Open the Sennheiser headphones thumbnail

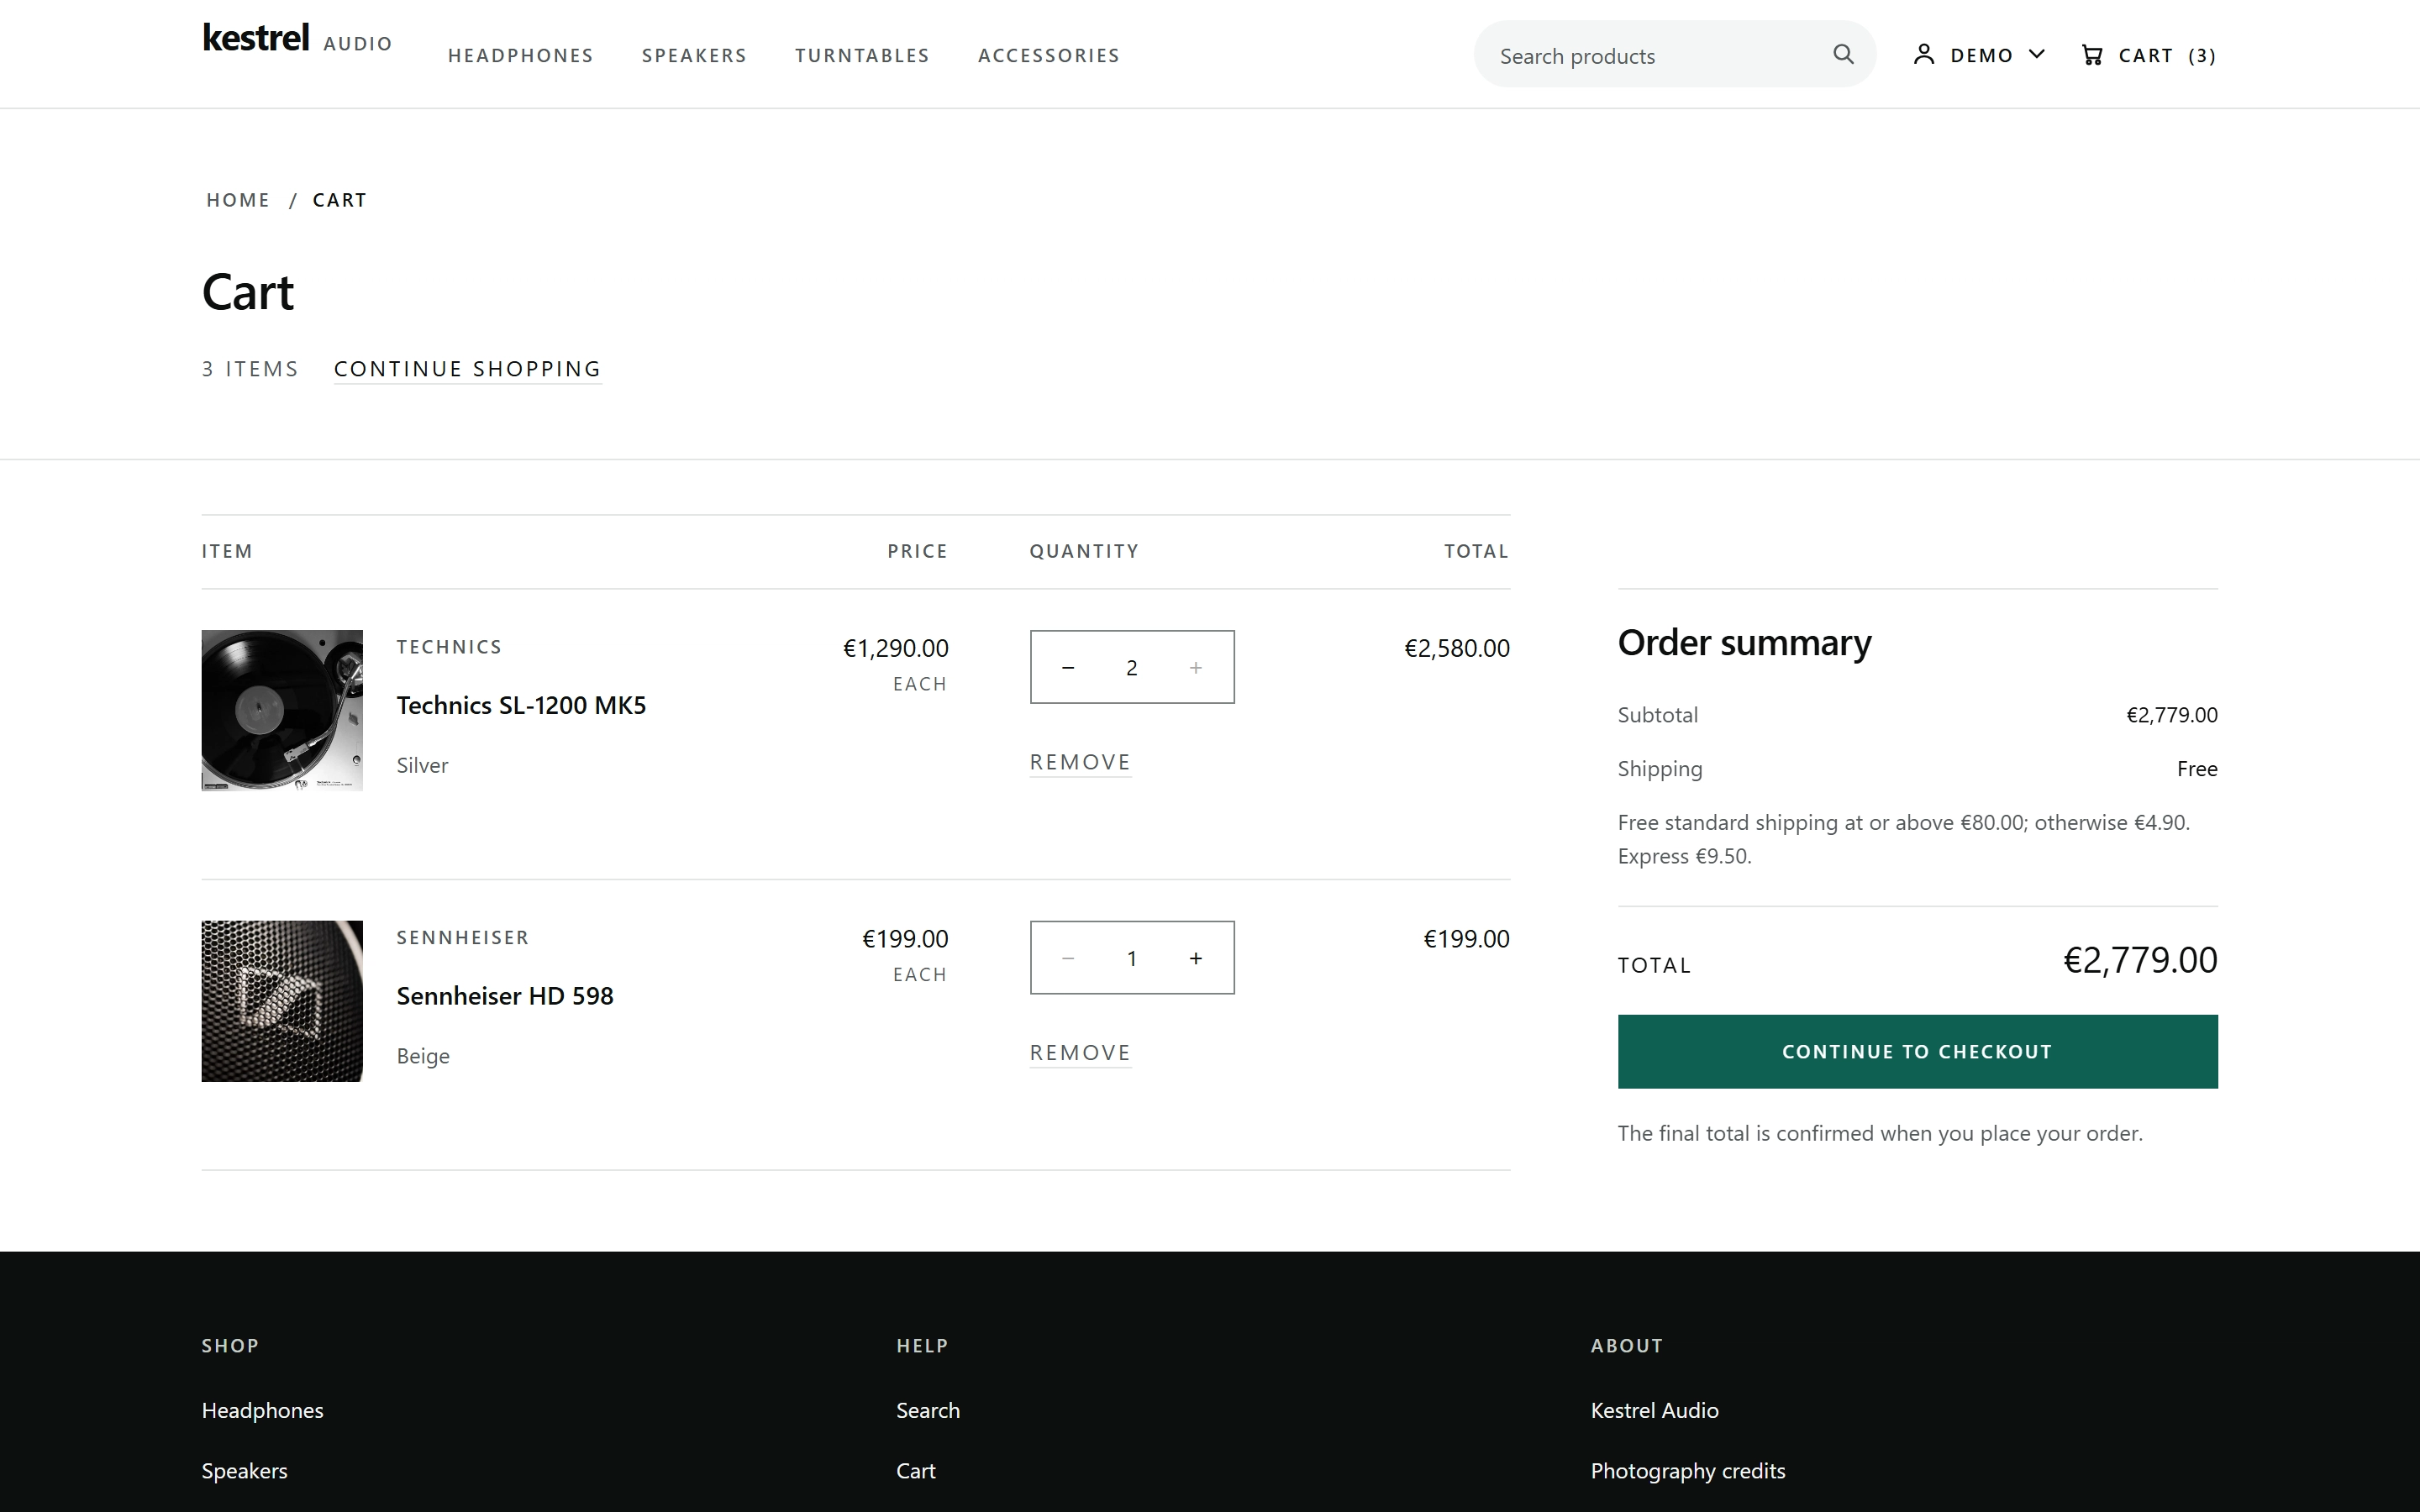(x=282, y=1001)
